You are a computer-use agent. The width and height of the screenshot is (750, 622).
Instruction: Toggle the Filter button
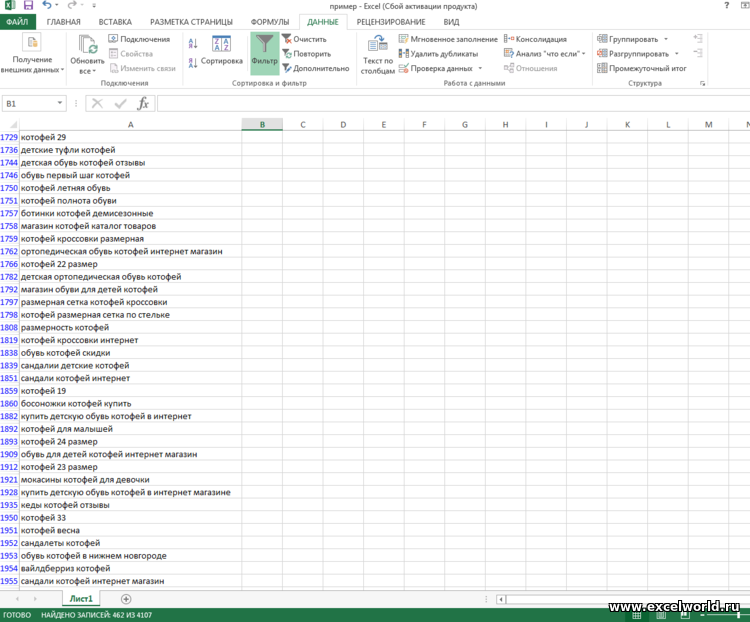click(265, 53)
